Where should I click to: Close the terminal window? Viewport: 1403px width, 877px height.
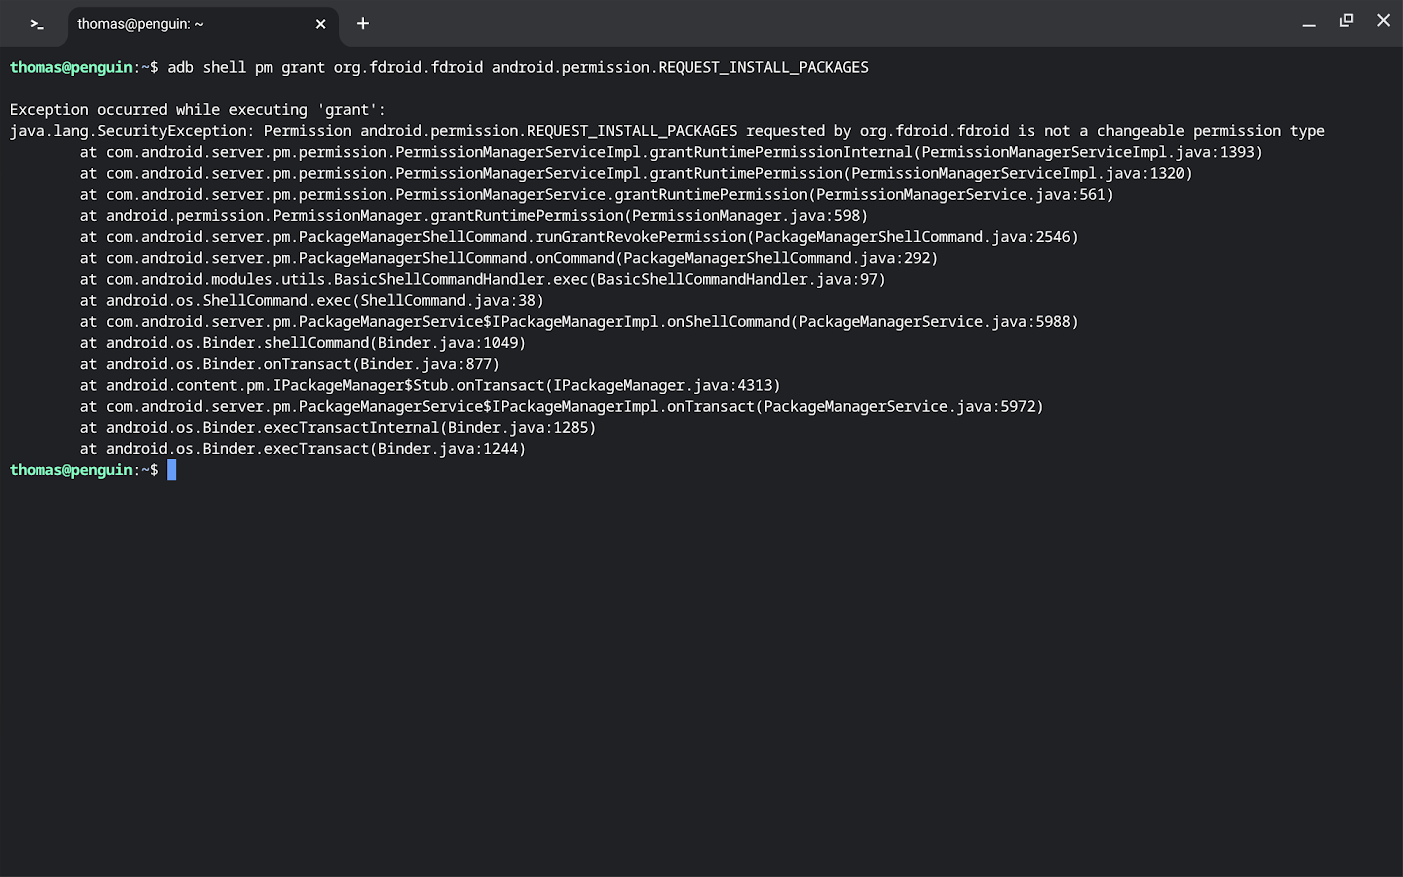point(1383,21)
